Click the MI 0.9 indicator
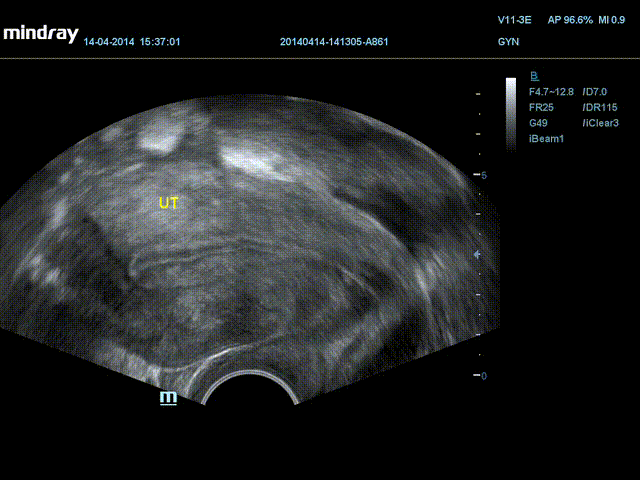 [614, 20]
